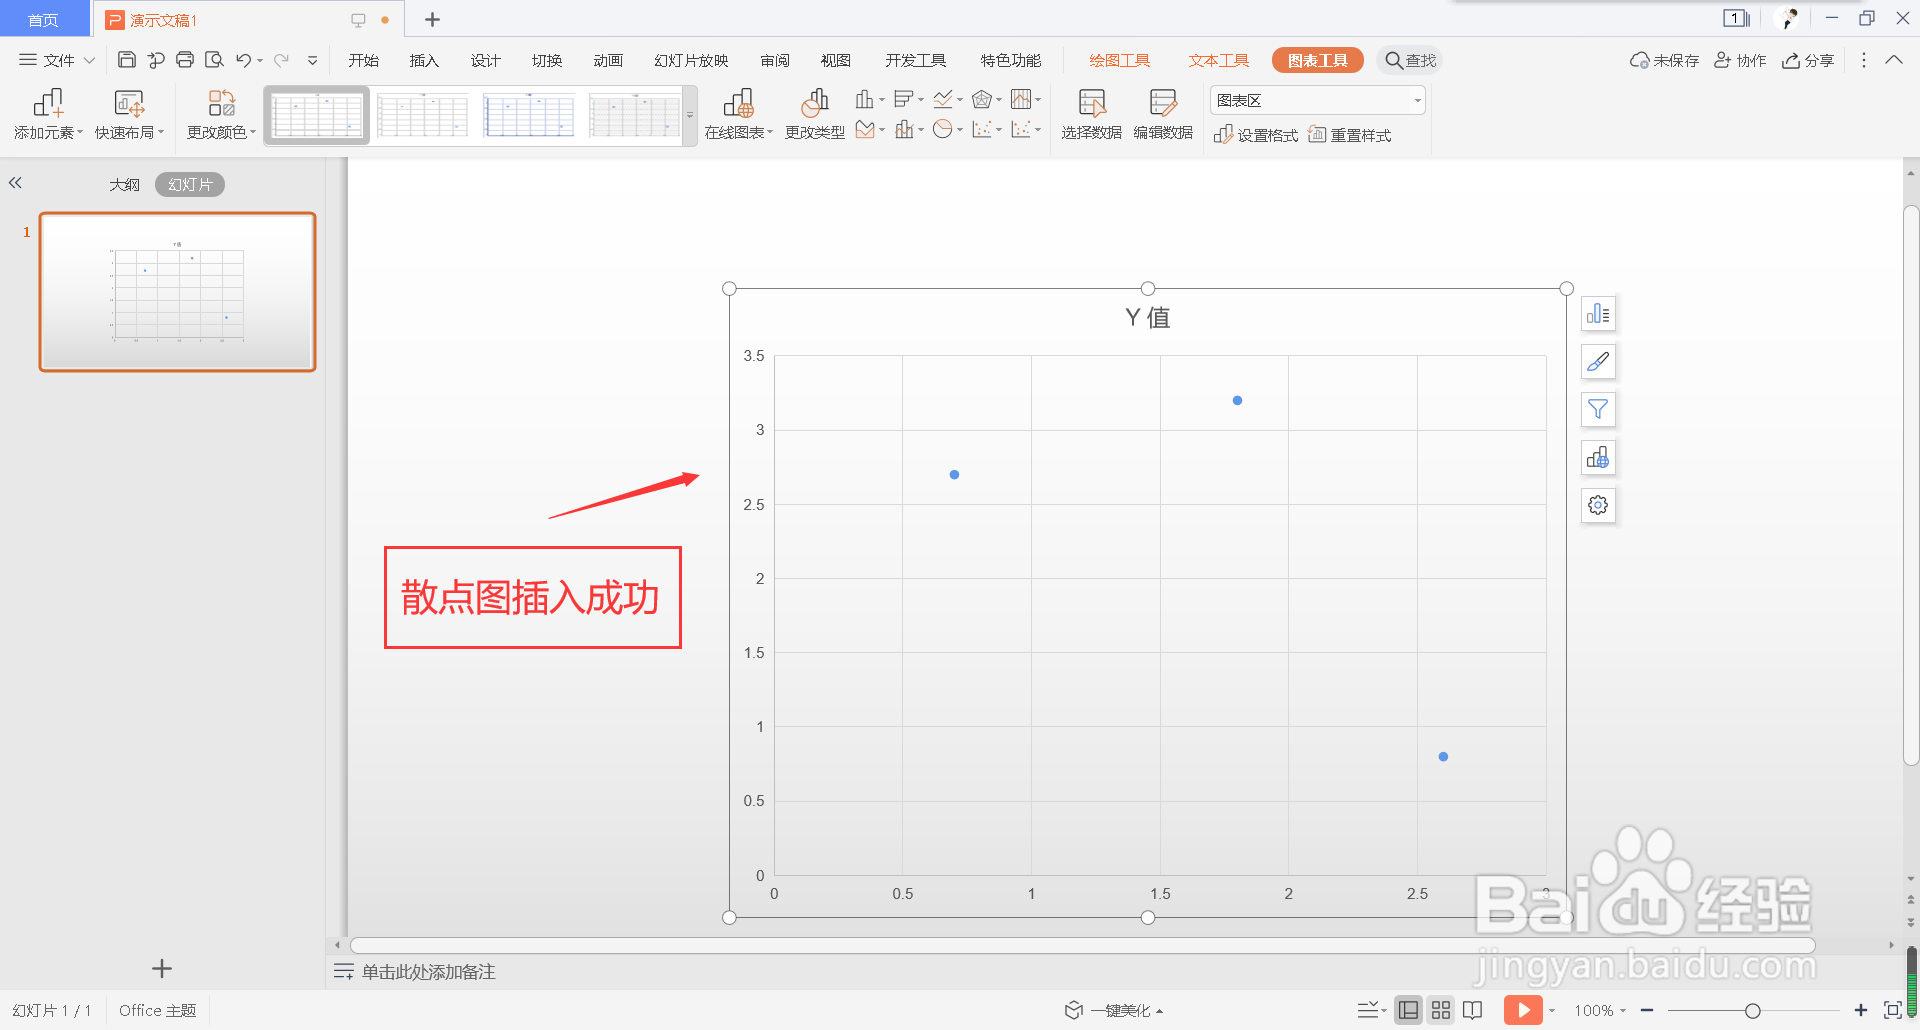
Task: Click the Save icon in quick access toolbar
Action: point(127,60)
